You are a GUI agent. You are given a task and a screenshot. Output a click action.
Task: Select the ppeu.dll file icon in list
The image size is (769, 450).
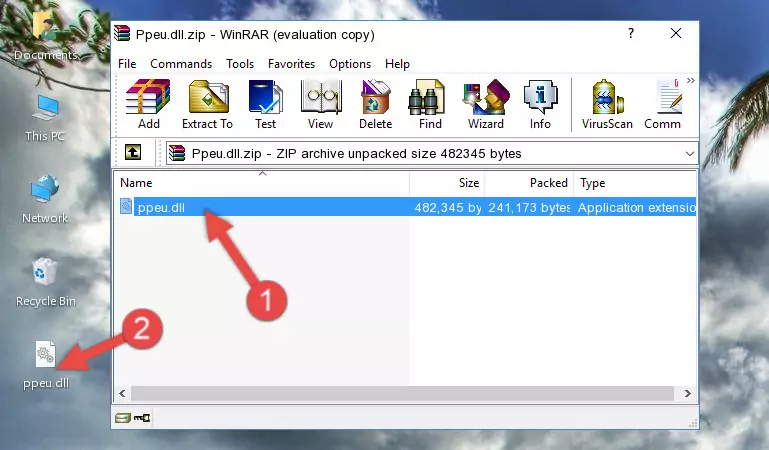click(126, 206)
